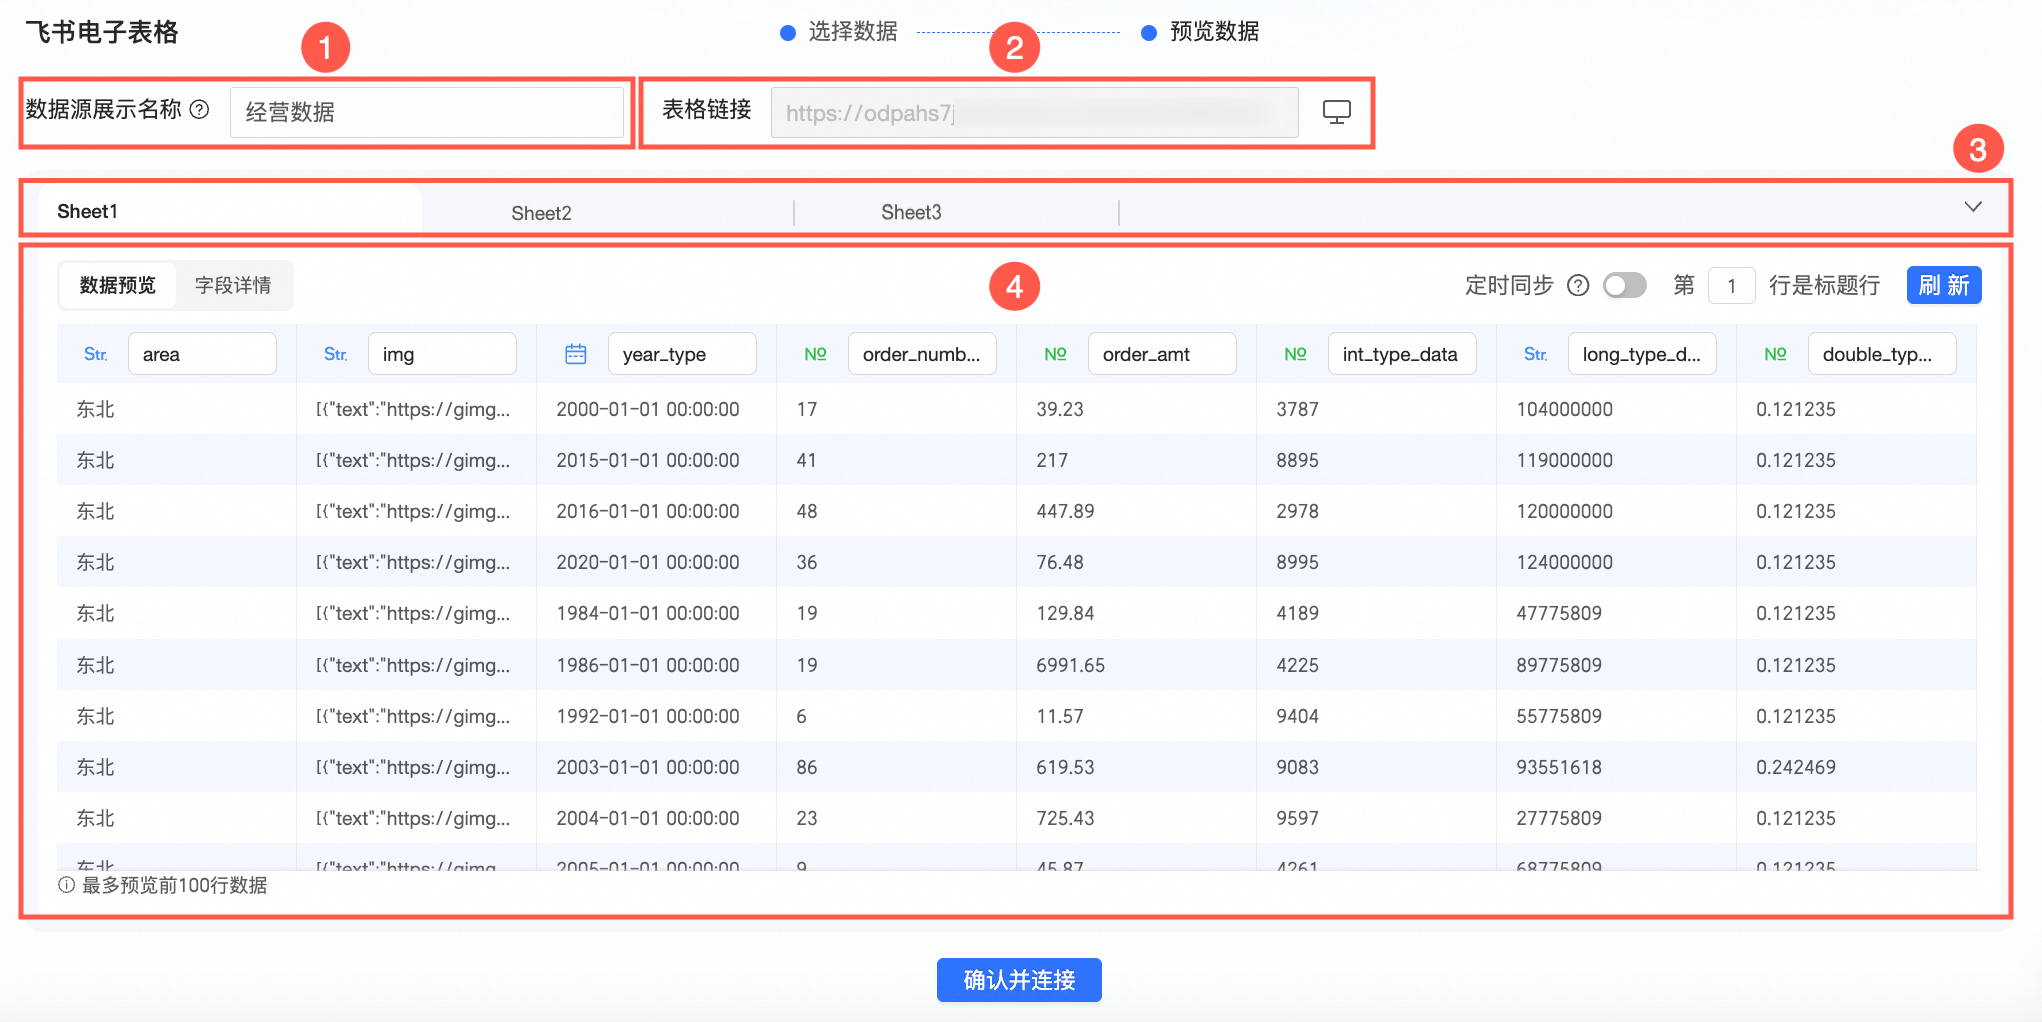
Task: Click the 数据源展示名称 input field
Action: [x=427, y=112]
